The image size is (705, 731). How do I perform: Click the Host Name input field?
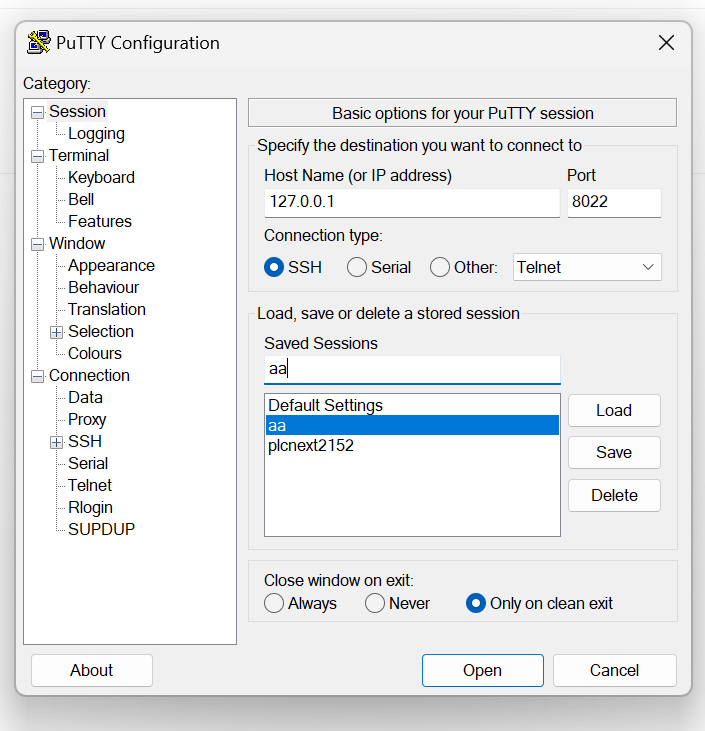[x=412, y=203]
